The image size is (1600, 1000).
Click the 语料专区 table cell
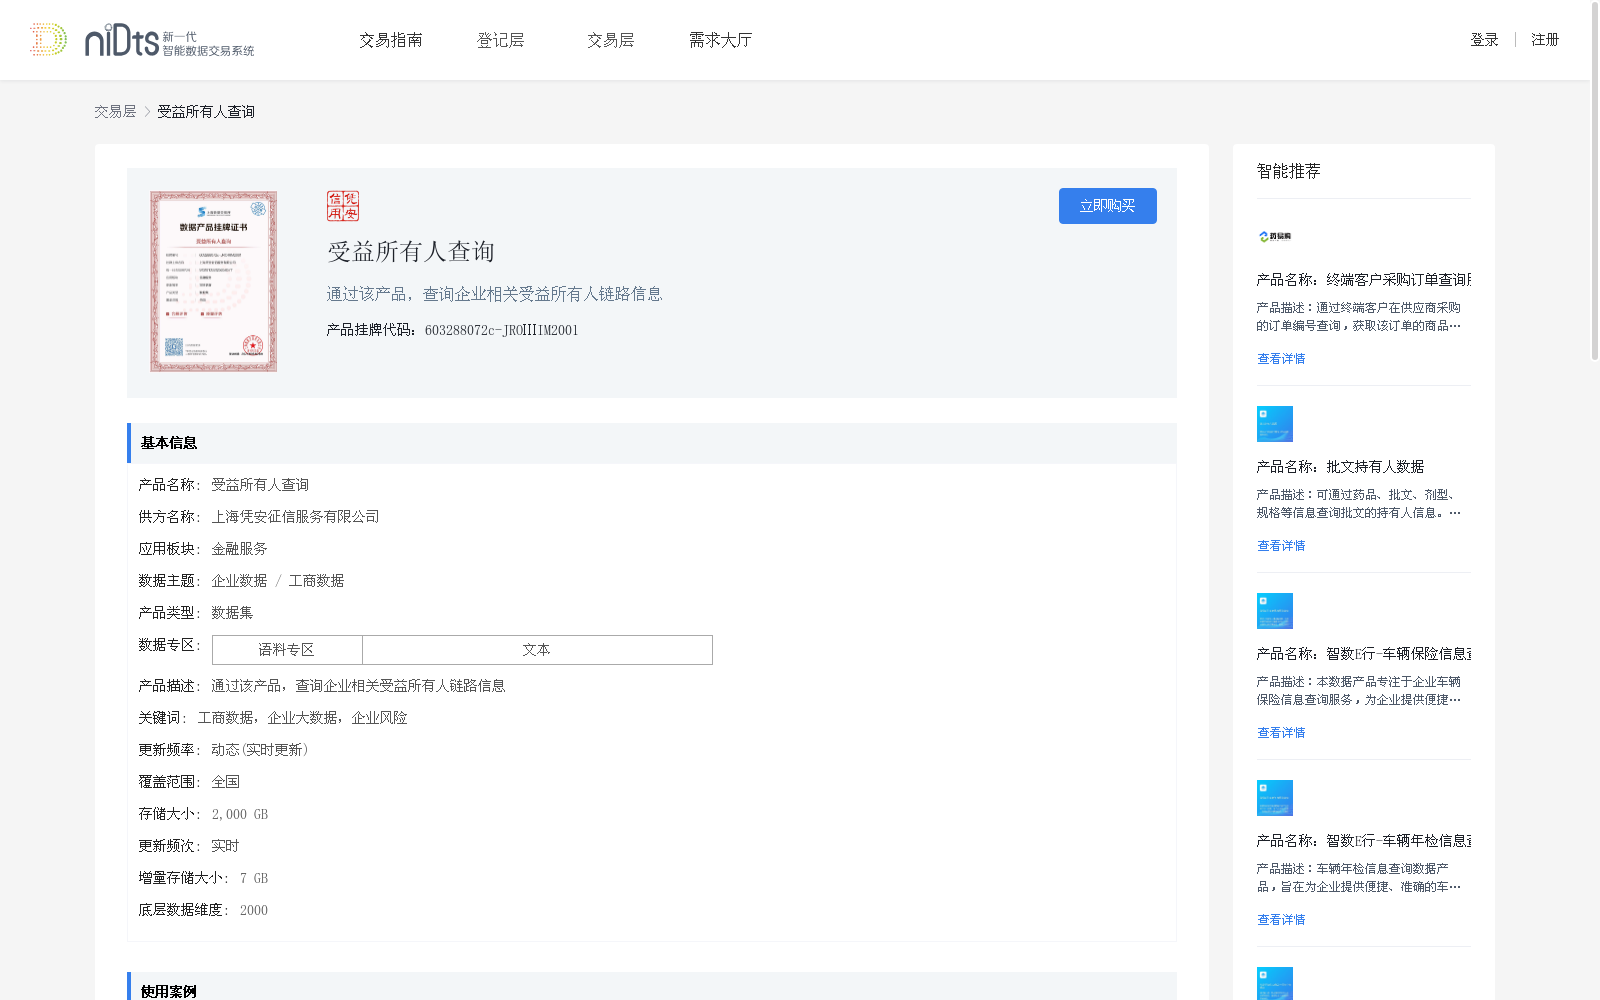coord(287,650)
